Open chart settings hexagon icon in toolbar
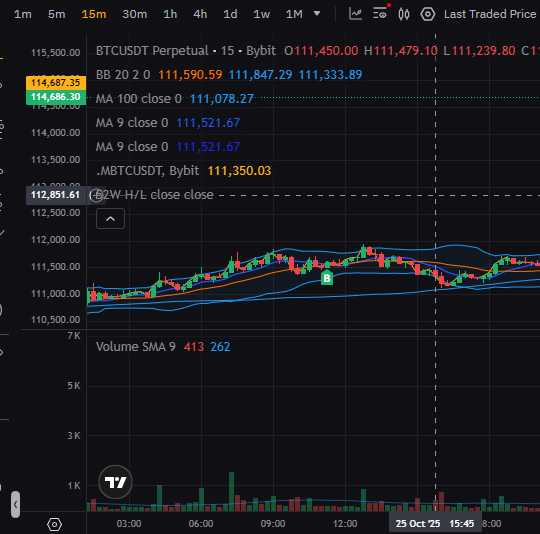Viewport: 540px width, 534px height. pyautogui.click(x=428, y=14)
